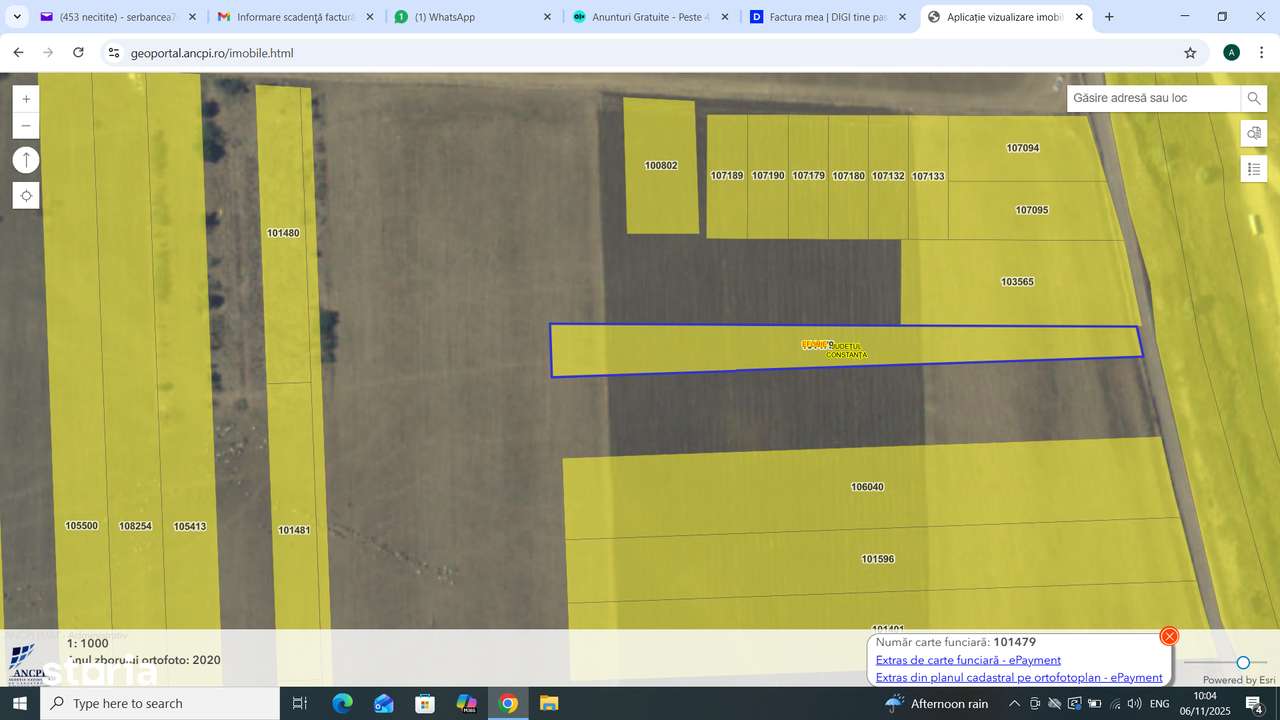The image size is (1280, 720).
Task: Switch to the (453 necitite) mail tab
Action: tap(118, 17)
